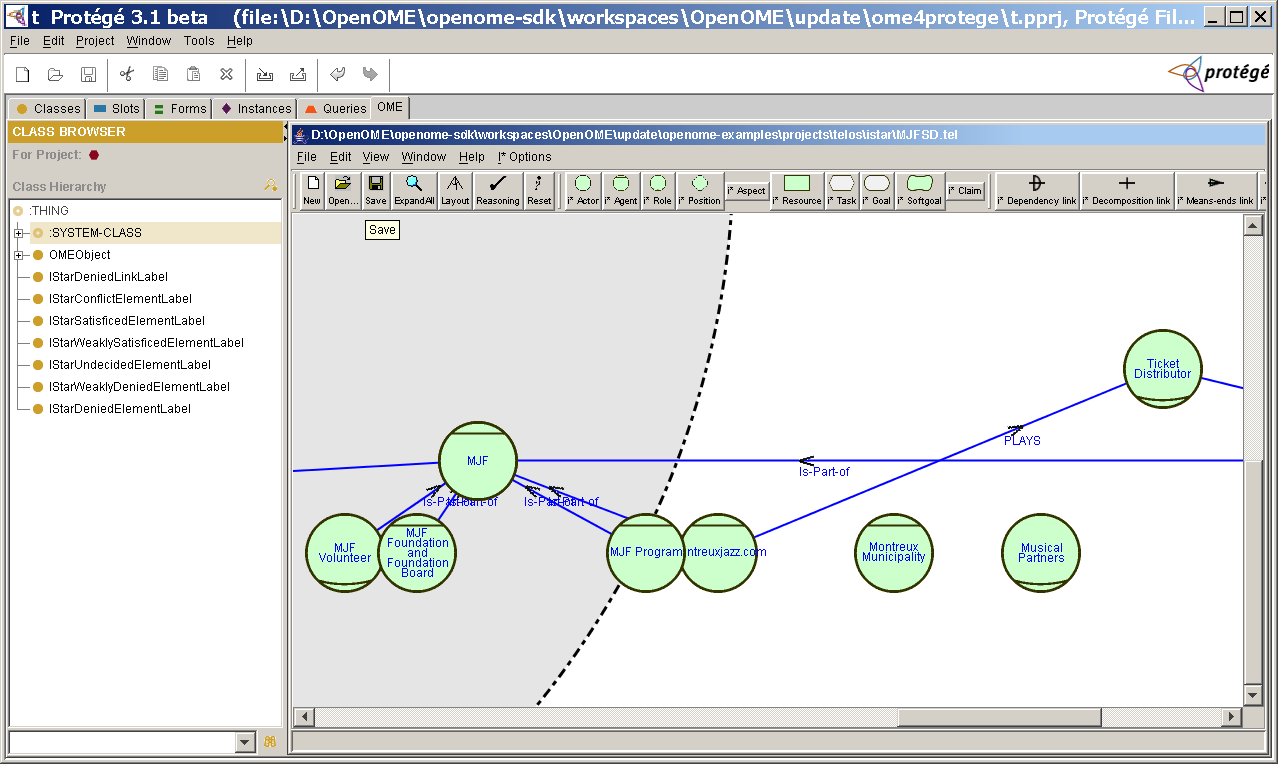Viewport: 1280px width, 773px height.
Task: Select the i* Actor tool
Action: click(x=583, y=190)
